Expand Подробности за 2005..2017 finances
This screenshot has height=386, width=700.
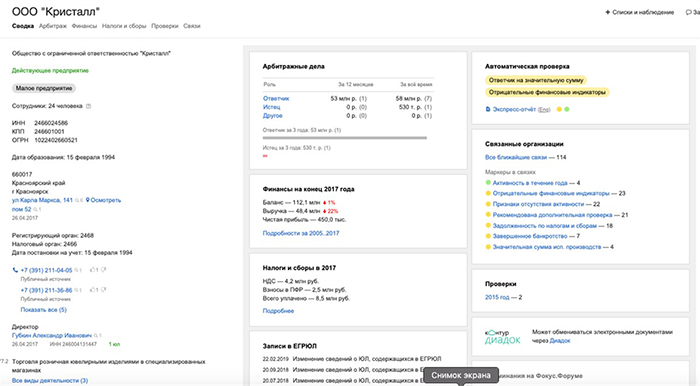click(x=301, y=233)
